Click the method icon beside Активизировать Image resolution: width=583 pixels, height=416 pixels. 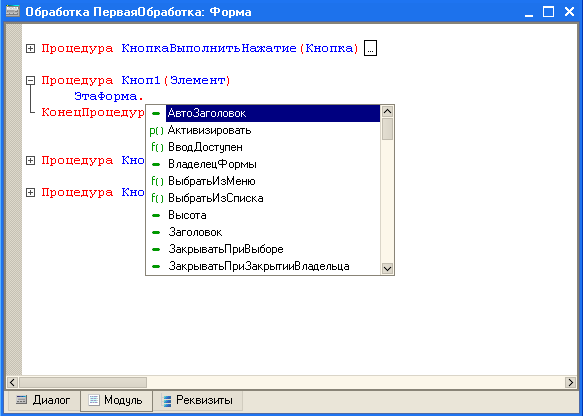[156, 131]
